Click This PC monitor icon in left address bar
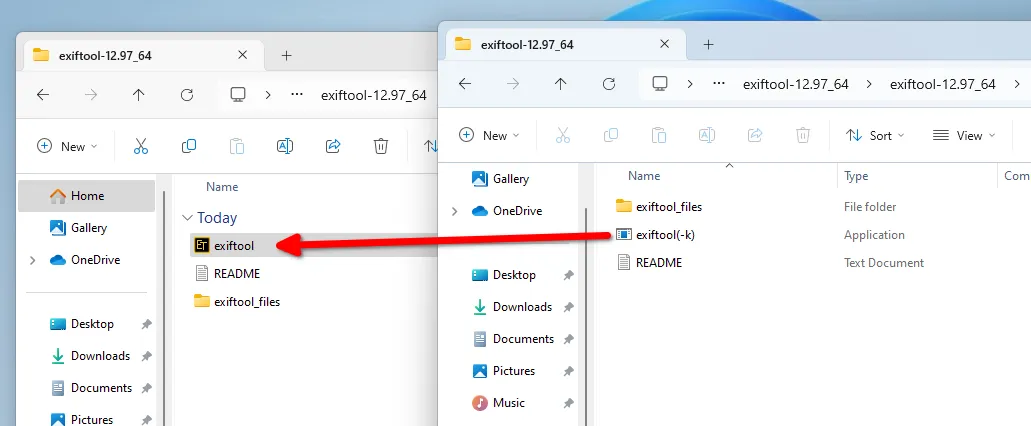 pos(237,95)
